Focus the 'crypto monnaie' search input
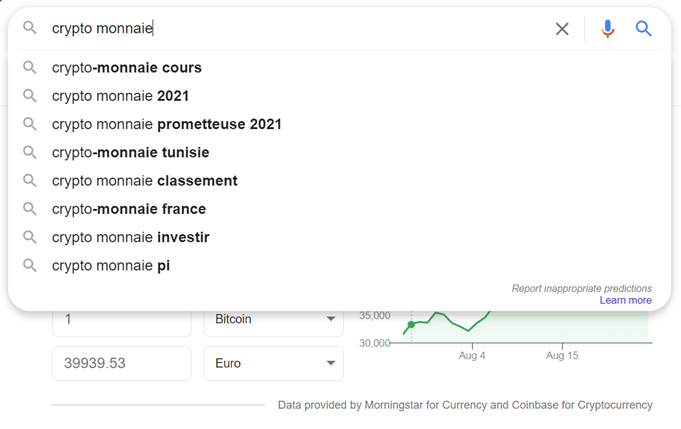The width and height of the screenshot is (681, 429). 300,29
